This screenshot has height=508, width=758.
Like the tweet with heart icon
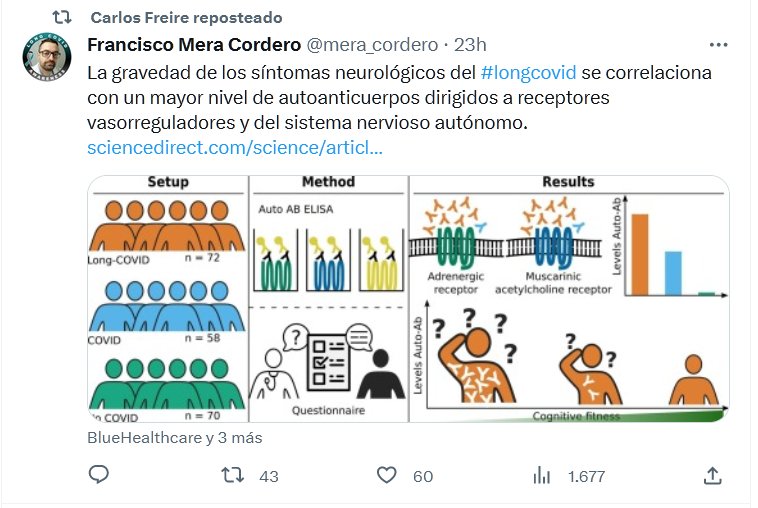pyautogui.click(x=386, y=475)
